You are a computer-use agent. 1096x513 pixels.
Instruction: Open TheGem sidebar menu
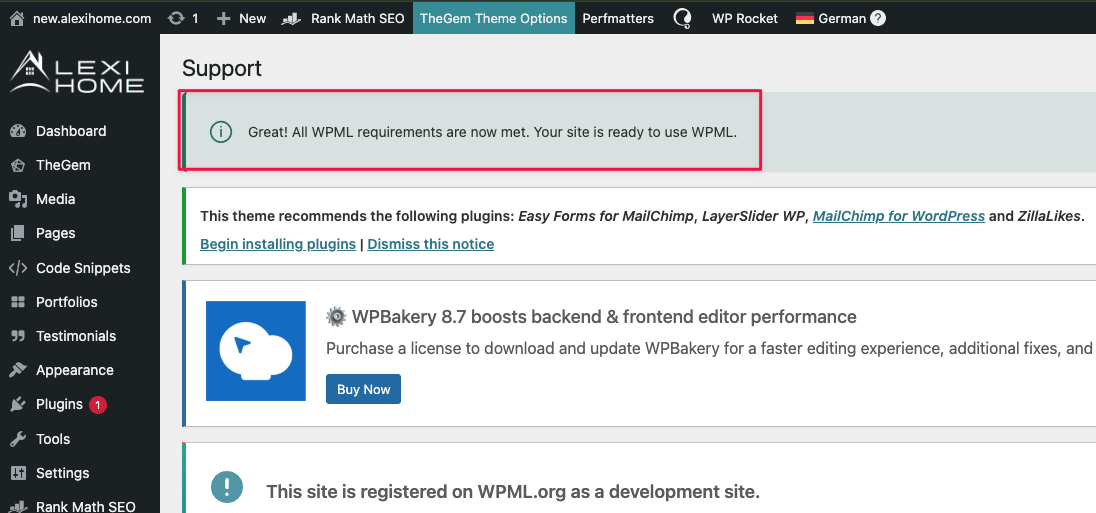(63, 165)
